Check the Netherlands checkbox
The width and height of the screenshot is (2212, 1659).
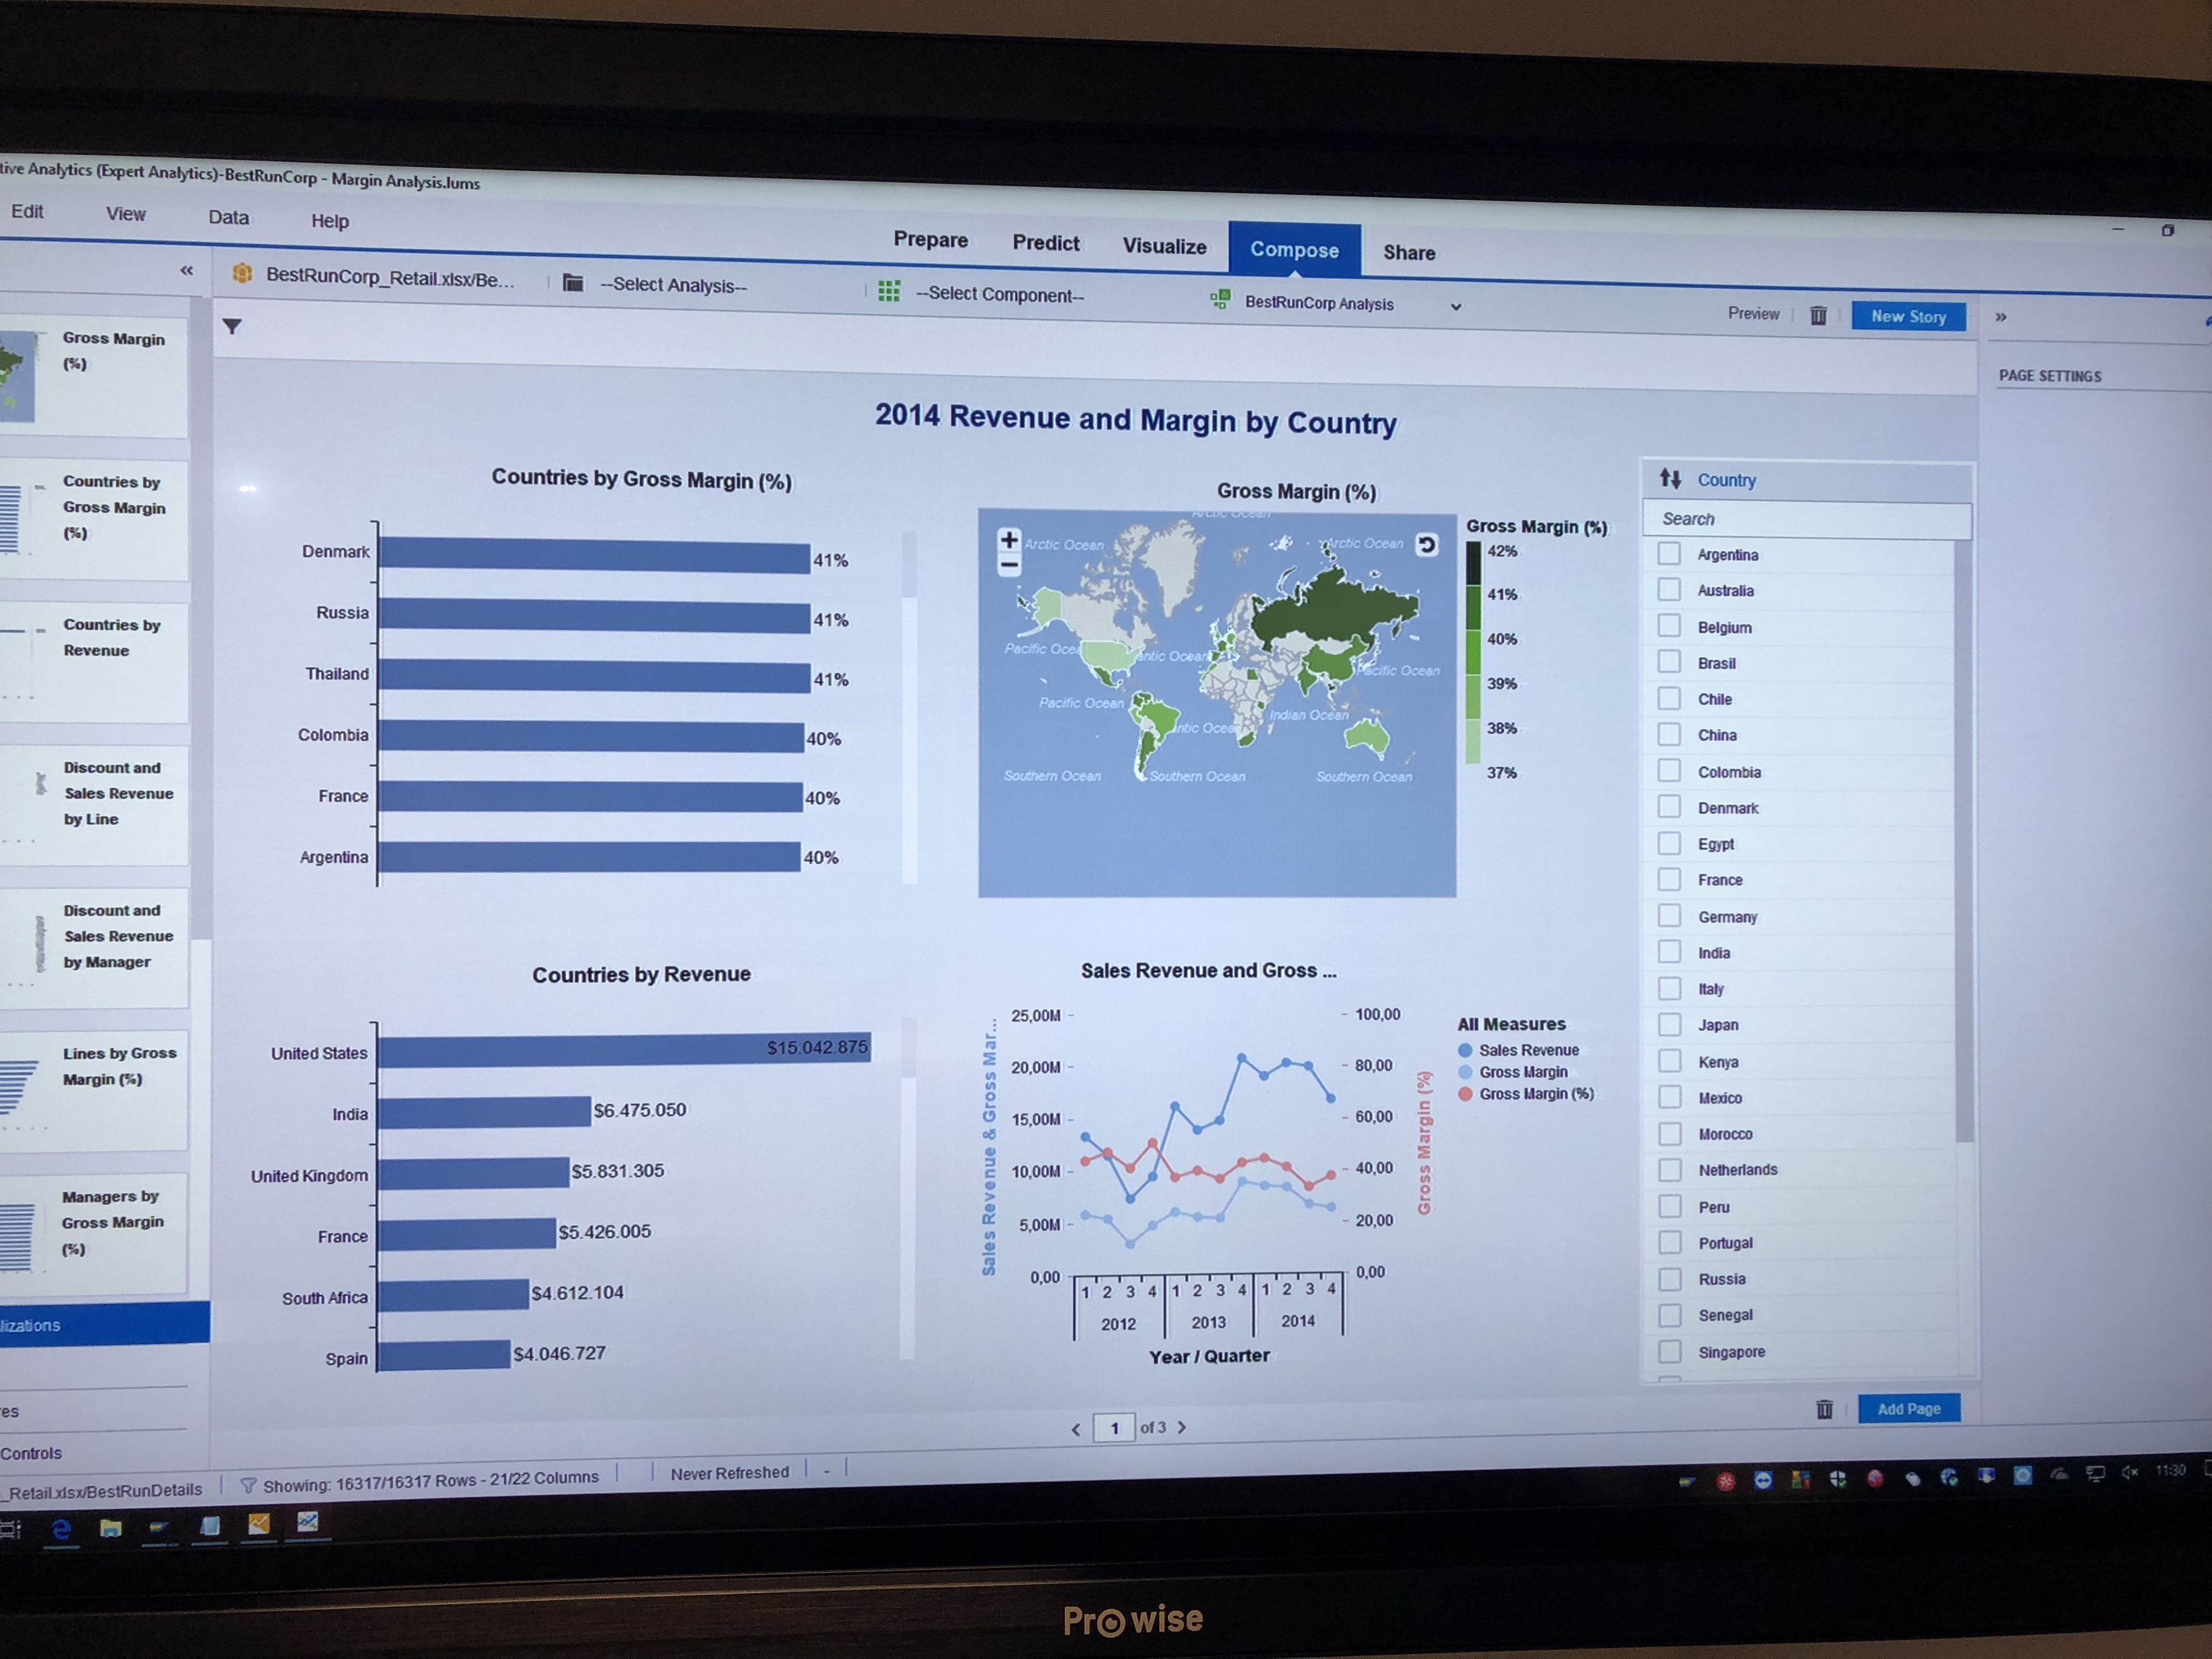pyautogui.click(x=1669, y=1169)
